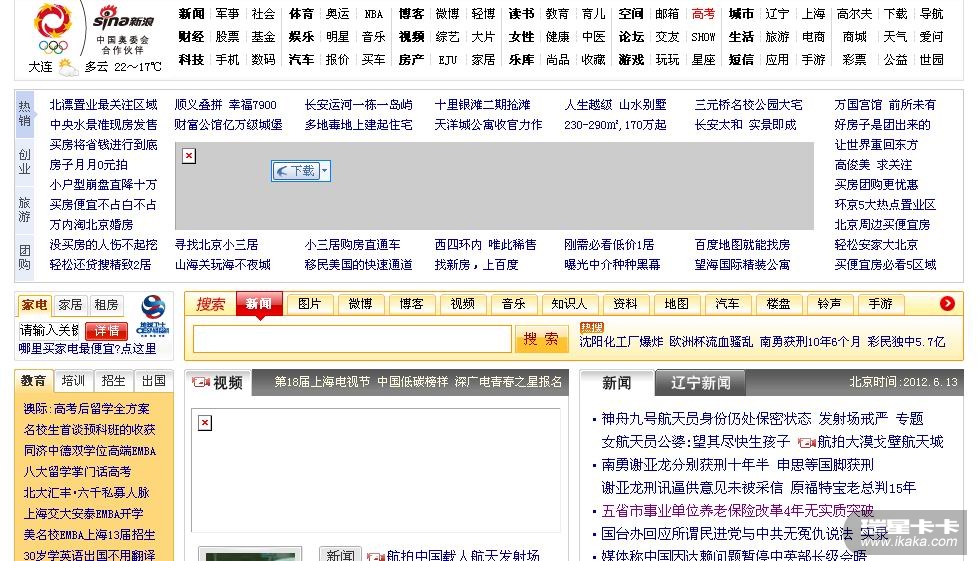Open the 热销 side tab
This screenshot has height=561, width=977.
pyautogui.click(x=24, y=113)
